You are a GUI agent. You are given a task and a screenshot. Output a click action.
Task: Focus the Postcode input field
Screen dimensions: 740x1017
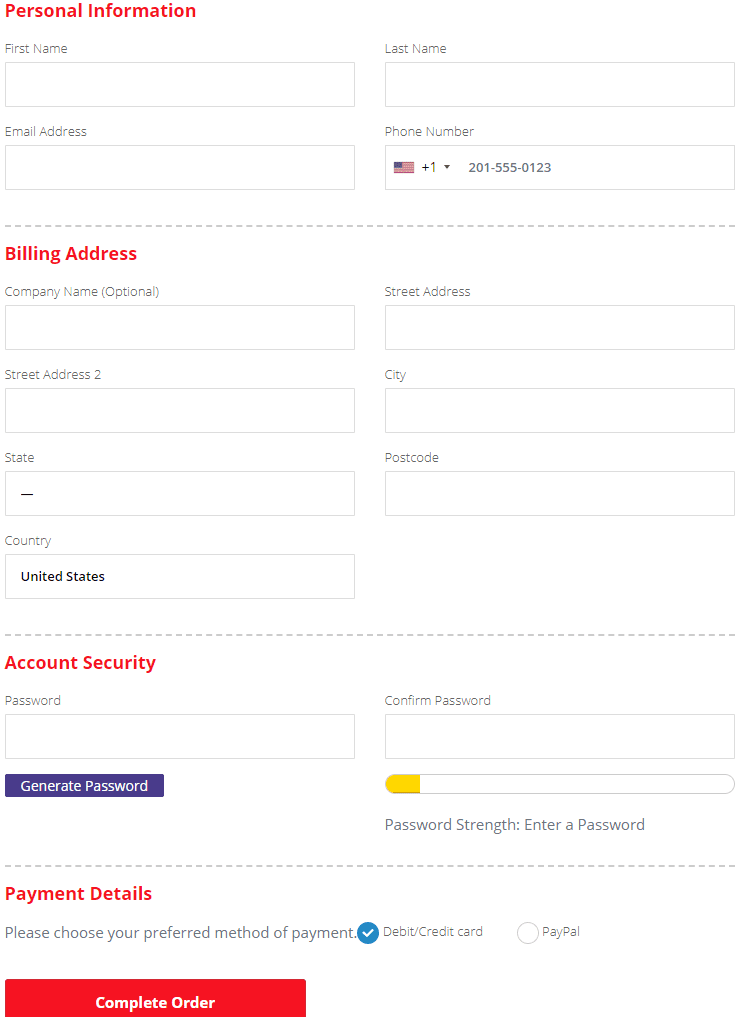[560, 494]
